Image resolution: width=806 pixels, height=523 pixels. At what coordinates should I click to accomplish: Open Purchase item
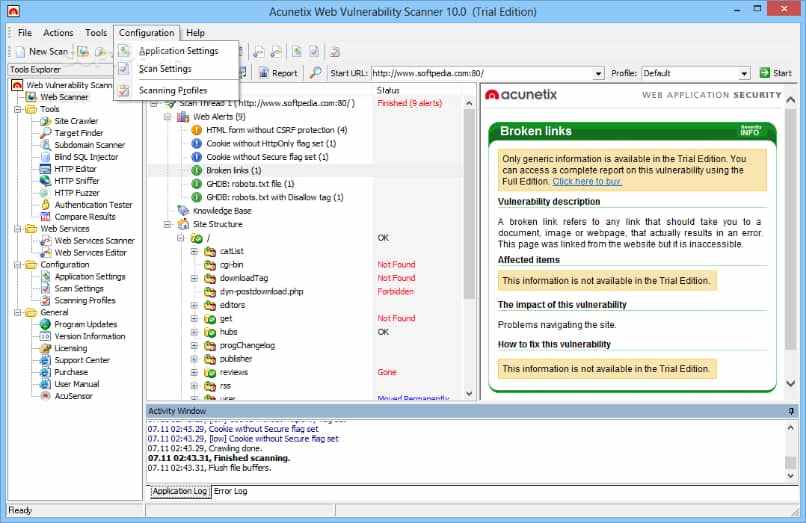[x=70, y=372]
